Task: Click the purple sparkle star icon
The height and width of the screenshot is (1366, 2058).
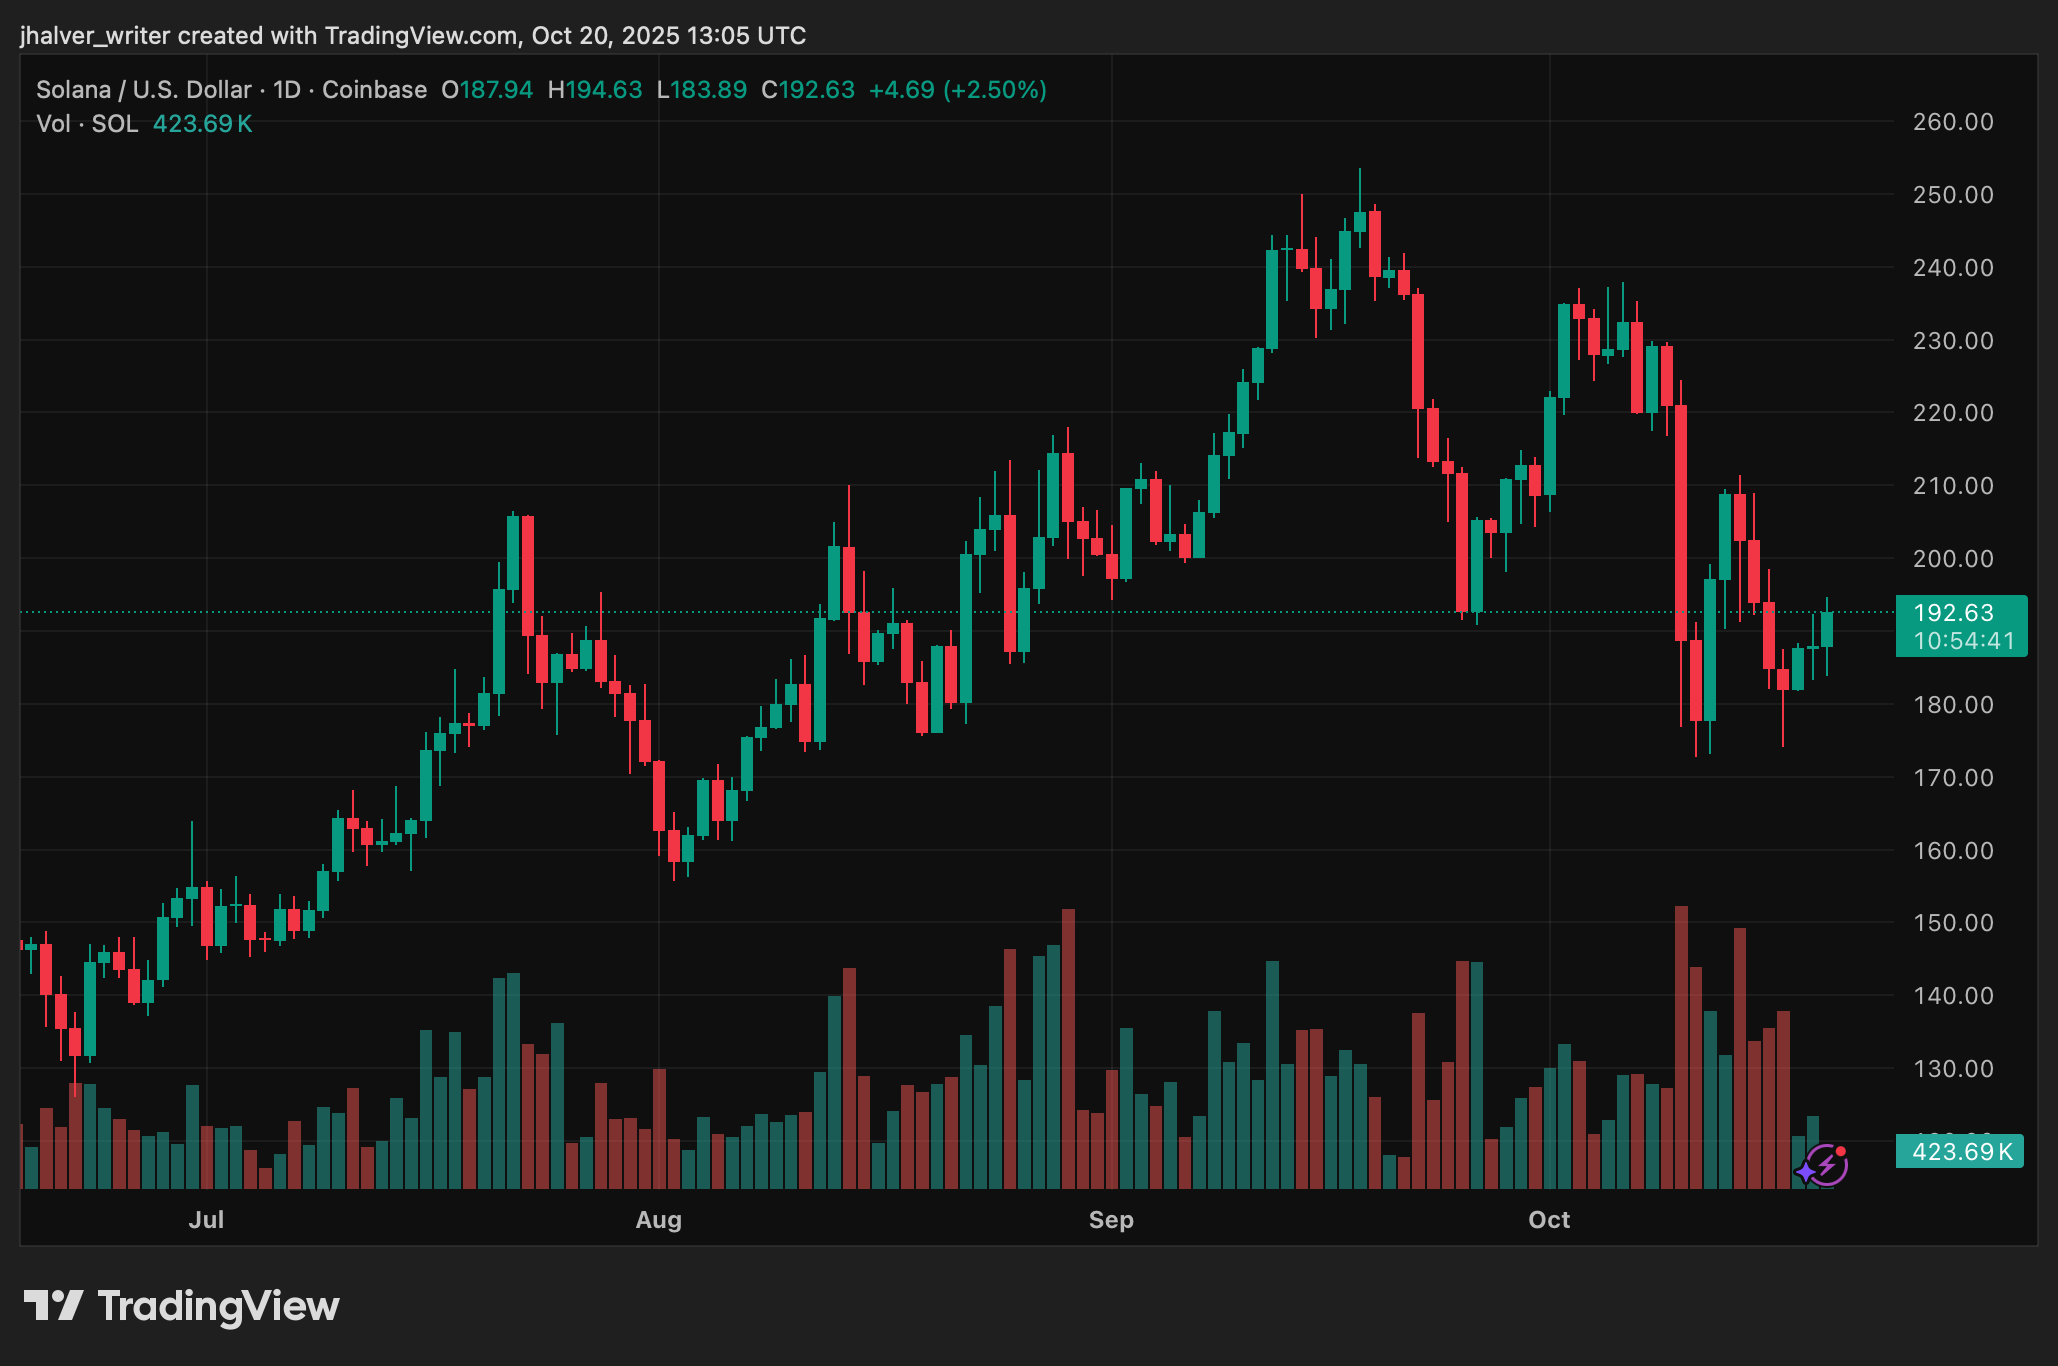Action: (x=1806, y=1171)
